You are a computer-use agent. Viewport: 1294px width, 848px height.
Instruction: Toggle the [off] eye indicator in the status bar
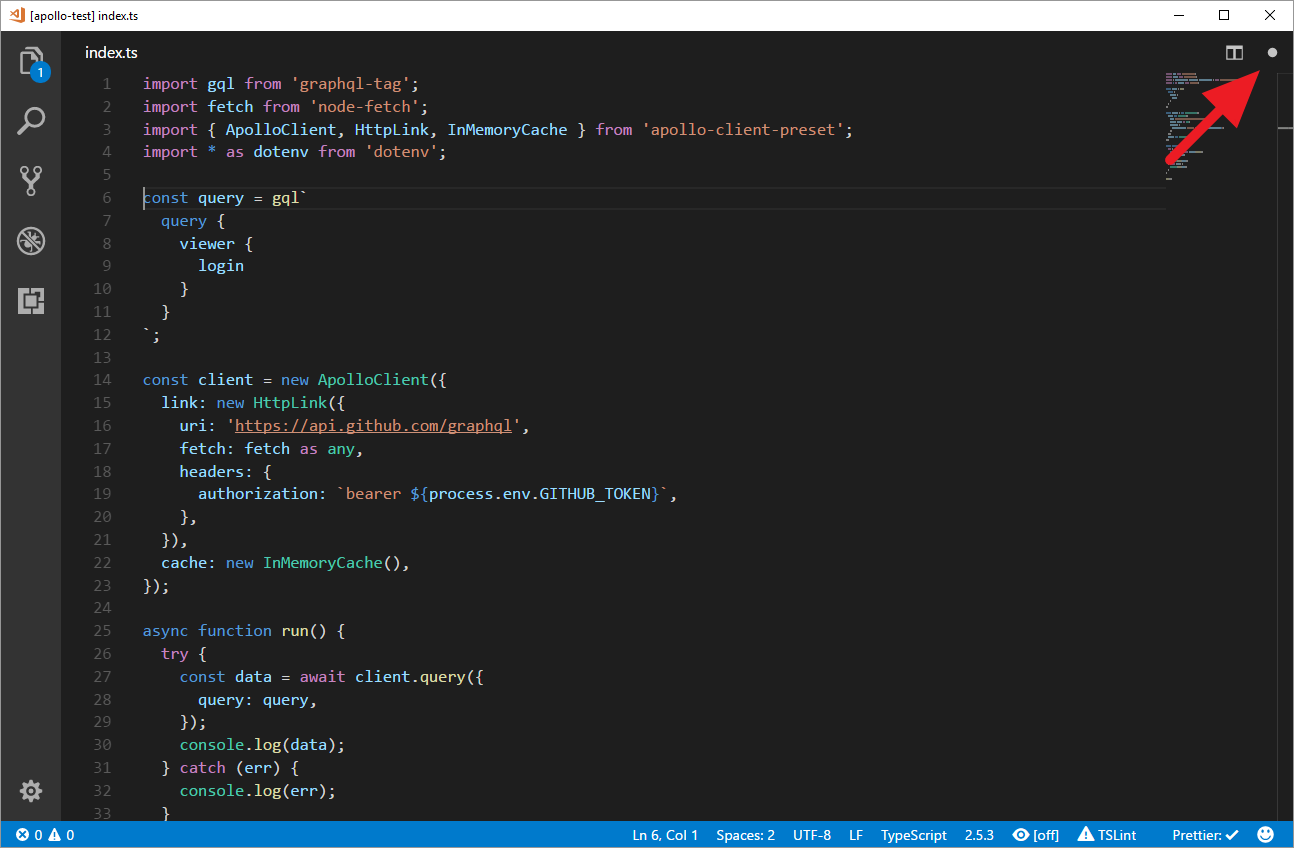(x=1035, y=834)
